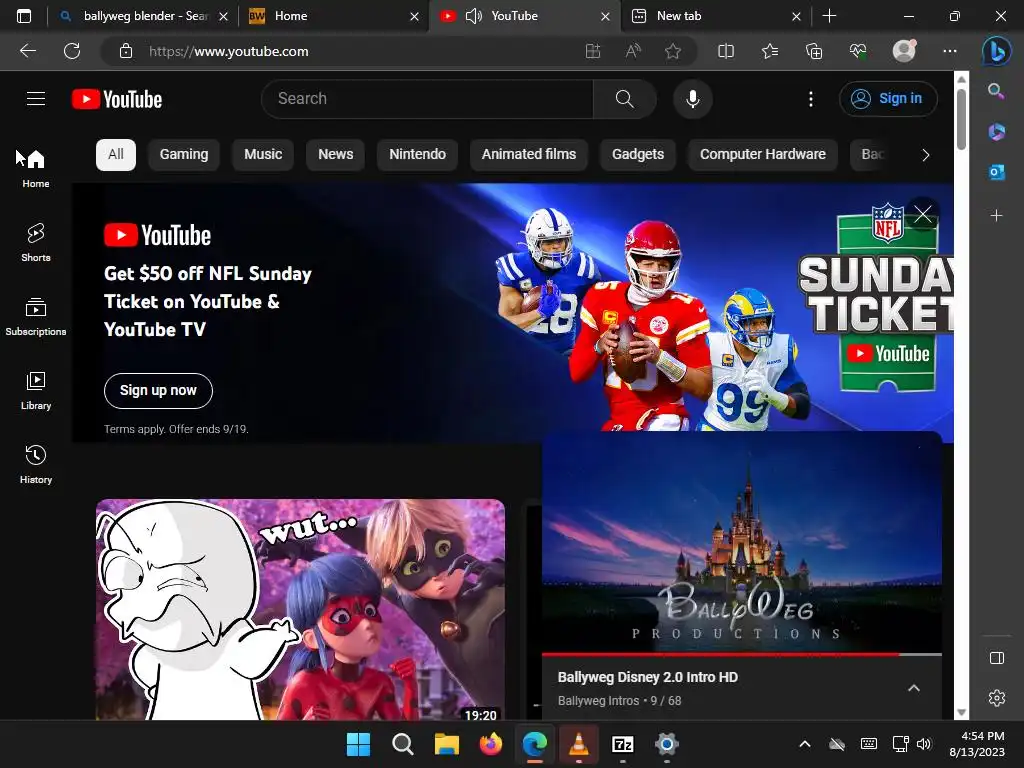
Task: Start voice search with microphone icon
Action: [693, 99]
